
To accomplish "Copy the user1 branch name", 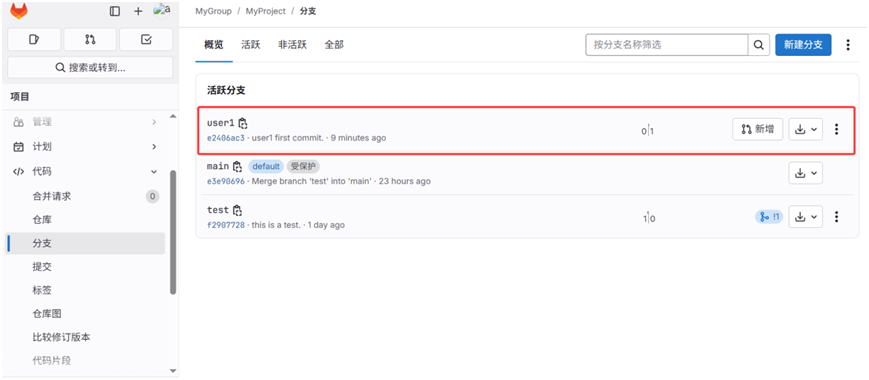I will 243,123.
